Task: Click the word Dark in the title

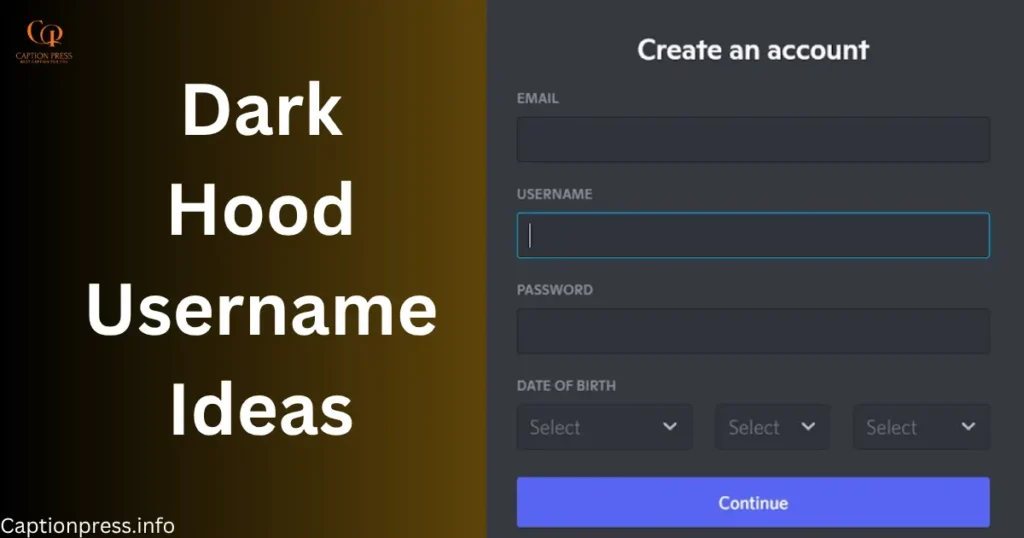Action: click(x=261, y=111)
